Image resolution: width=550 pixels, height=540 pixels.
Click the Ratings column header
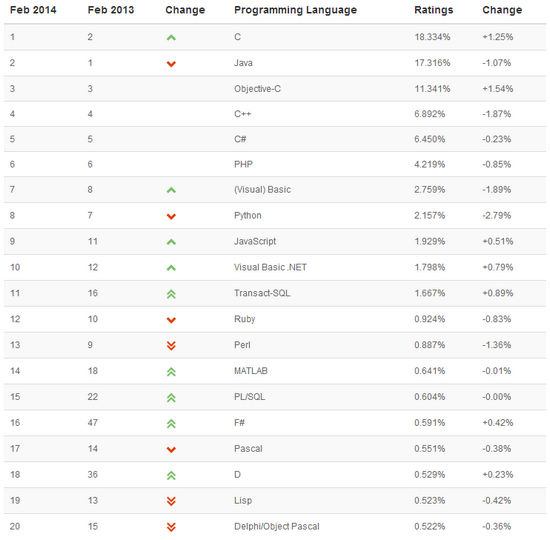[434, 10]
